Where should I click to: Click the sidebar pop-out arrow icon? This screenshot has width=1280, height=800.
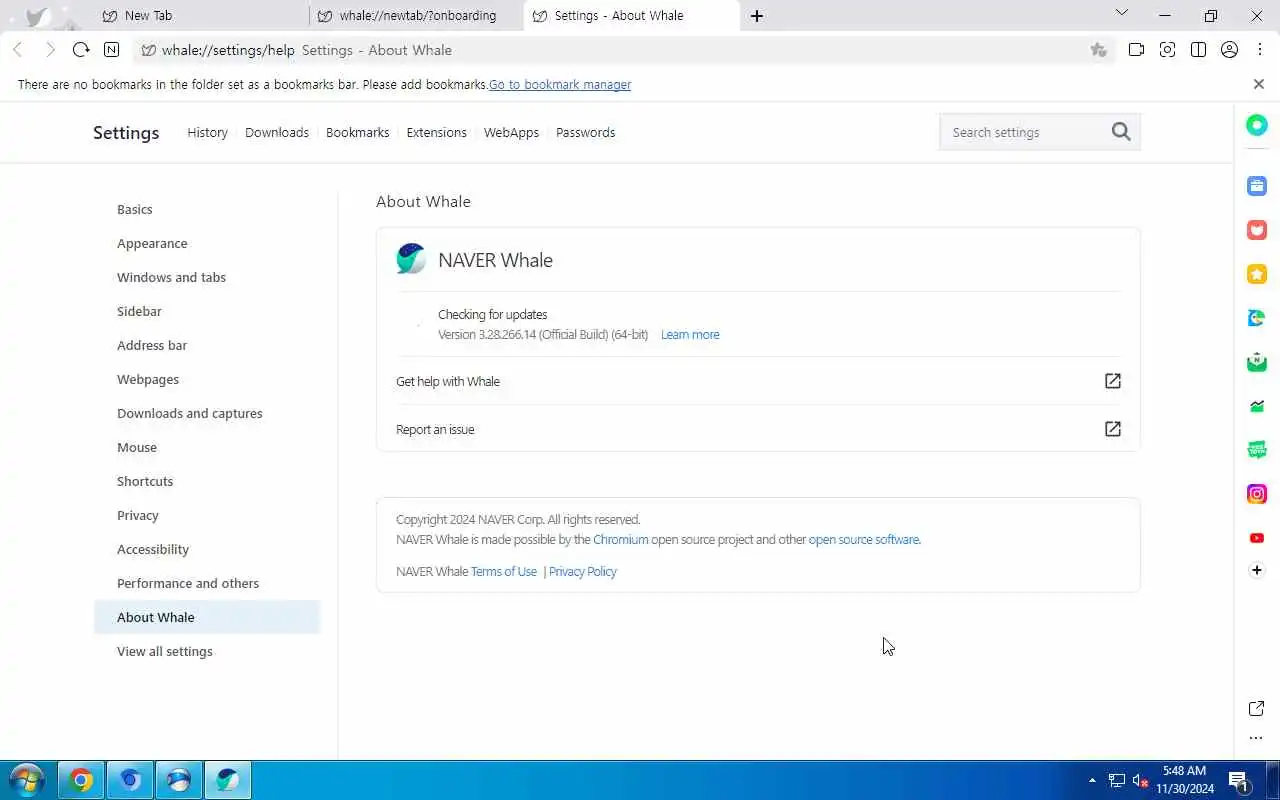[x=1257, y=708]
